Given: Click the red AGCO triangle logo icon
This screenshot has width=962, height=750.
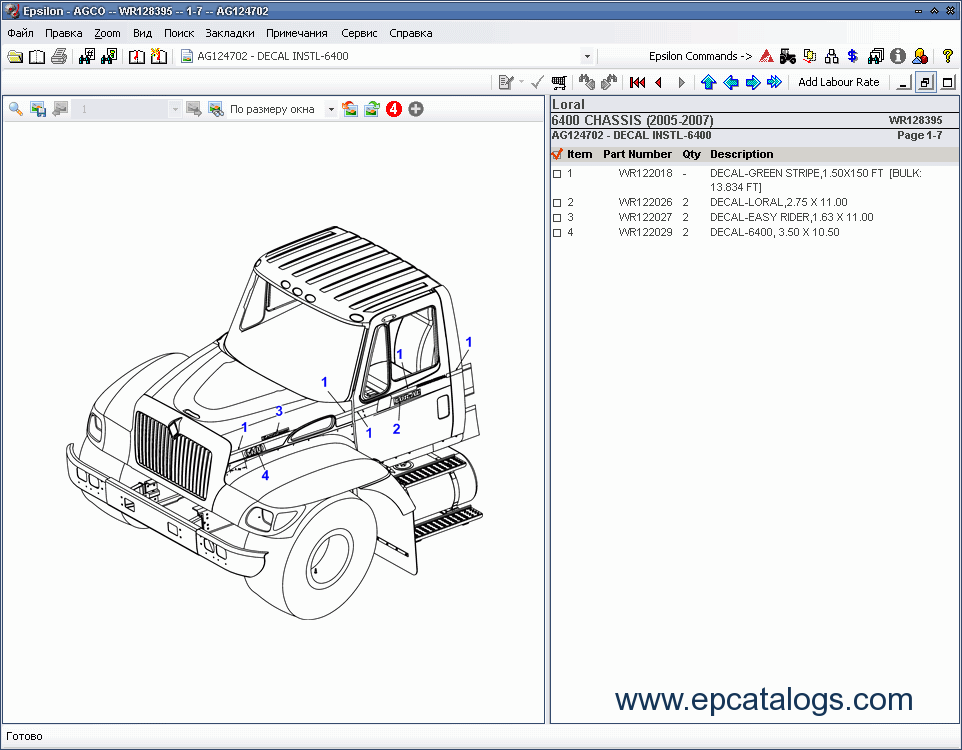Looking at the screenshot, I should (x=766, y=56).
